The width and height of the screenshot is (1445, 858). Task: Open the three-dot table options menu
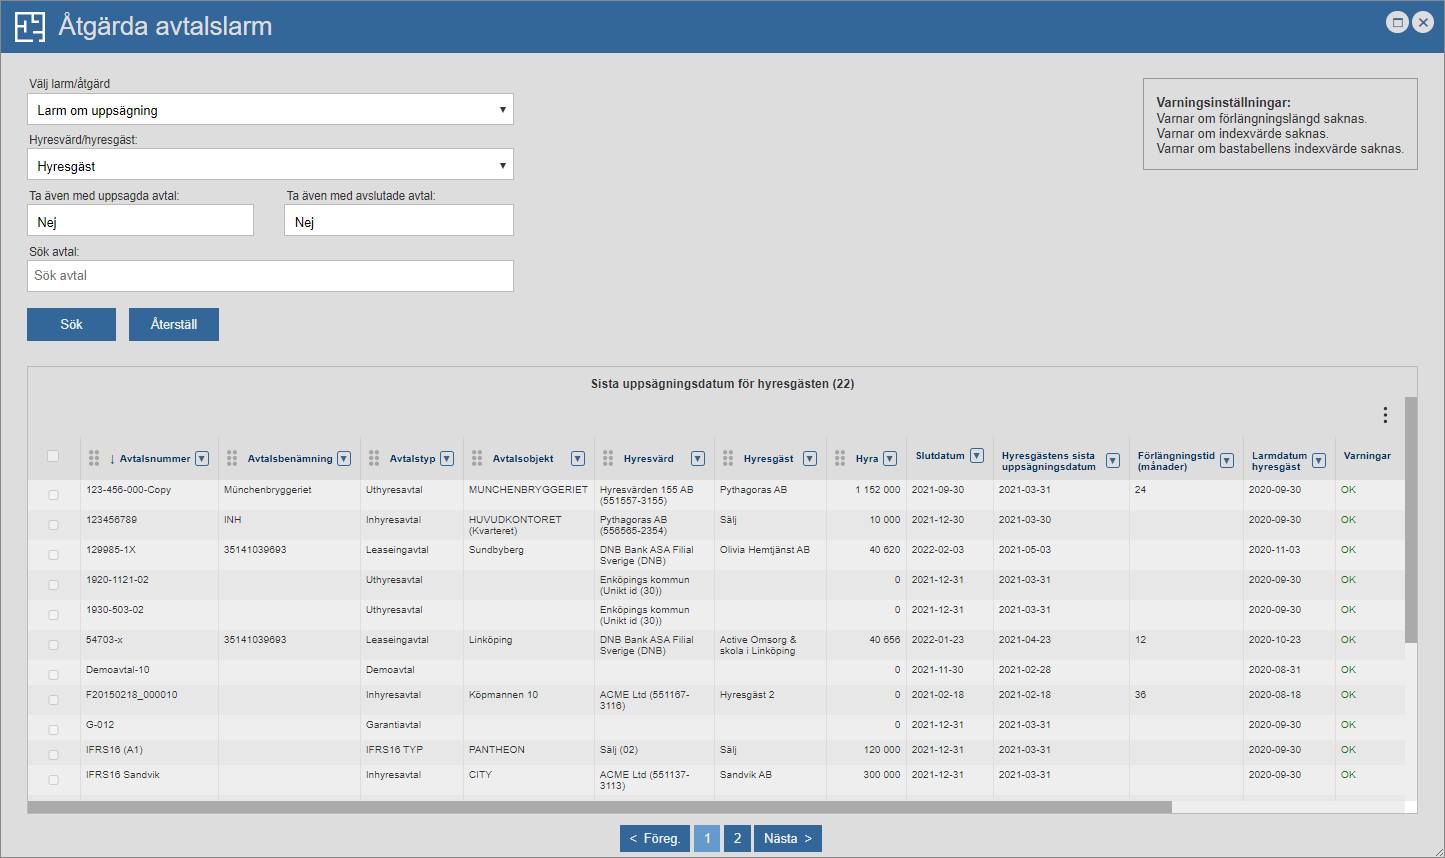[1385, 415]
